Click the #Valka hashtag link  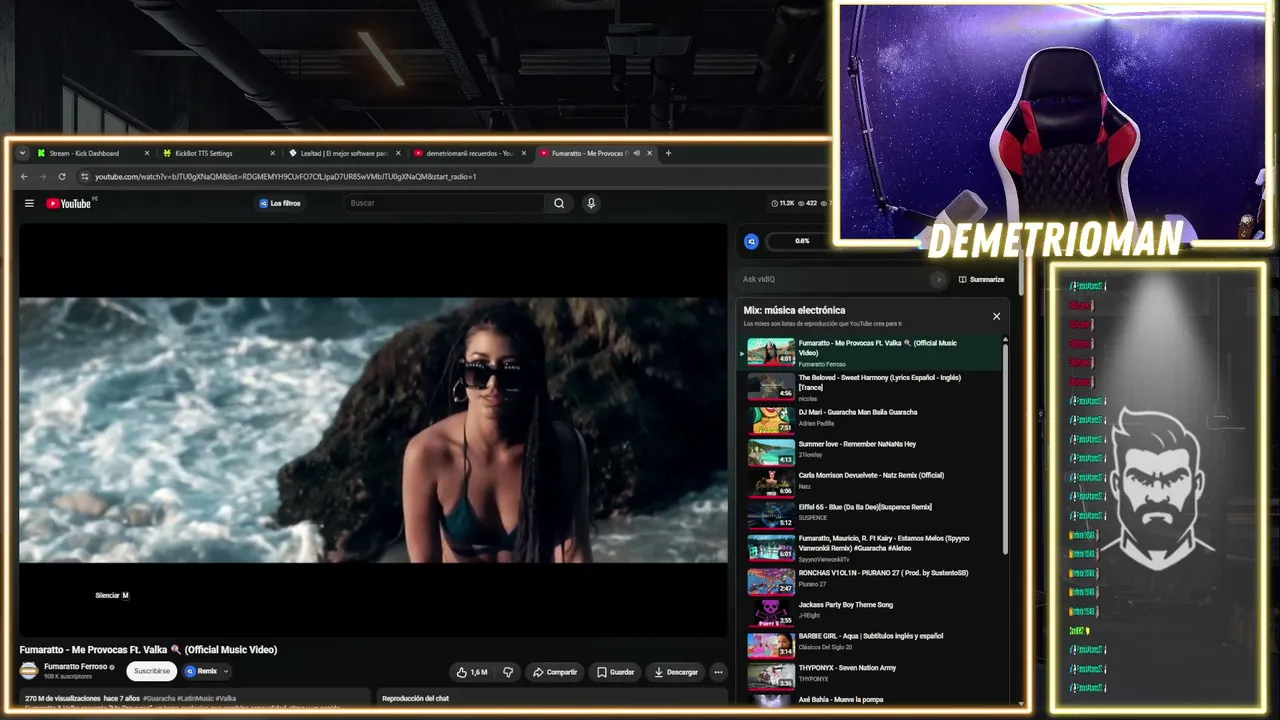(226, 698)
